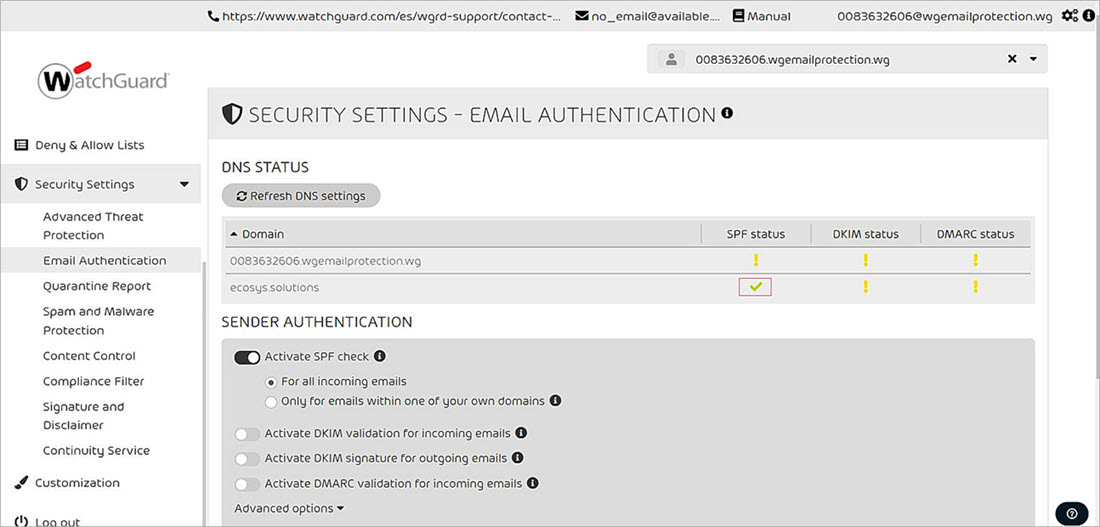Screen dimensions: 1100x527
Task: Open the help question mark icon
Action: click(x=1071, y=513)
